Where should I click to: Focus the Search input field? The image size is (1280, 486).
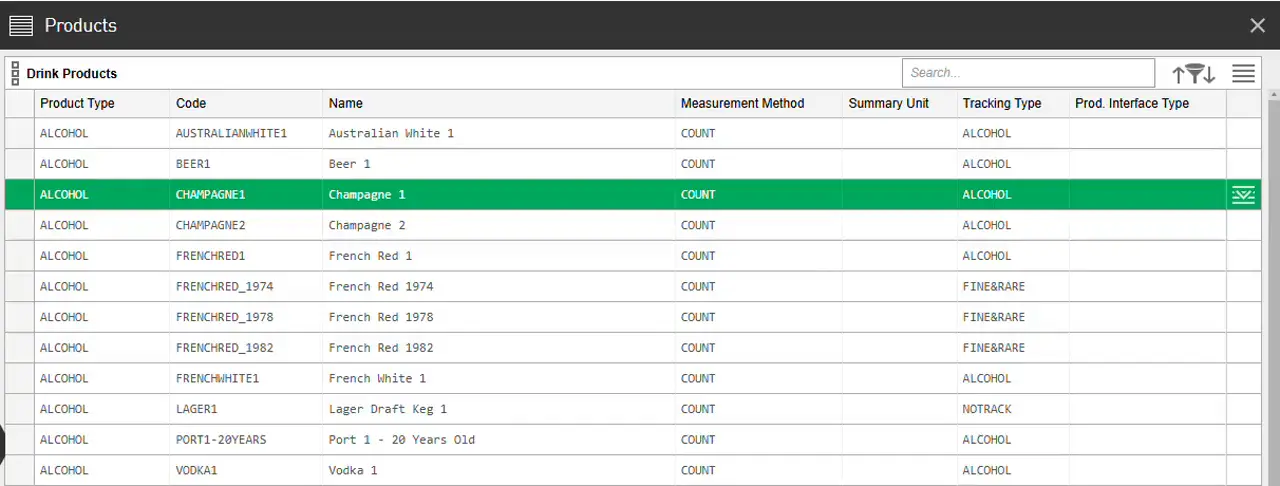[1028, 73]
